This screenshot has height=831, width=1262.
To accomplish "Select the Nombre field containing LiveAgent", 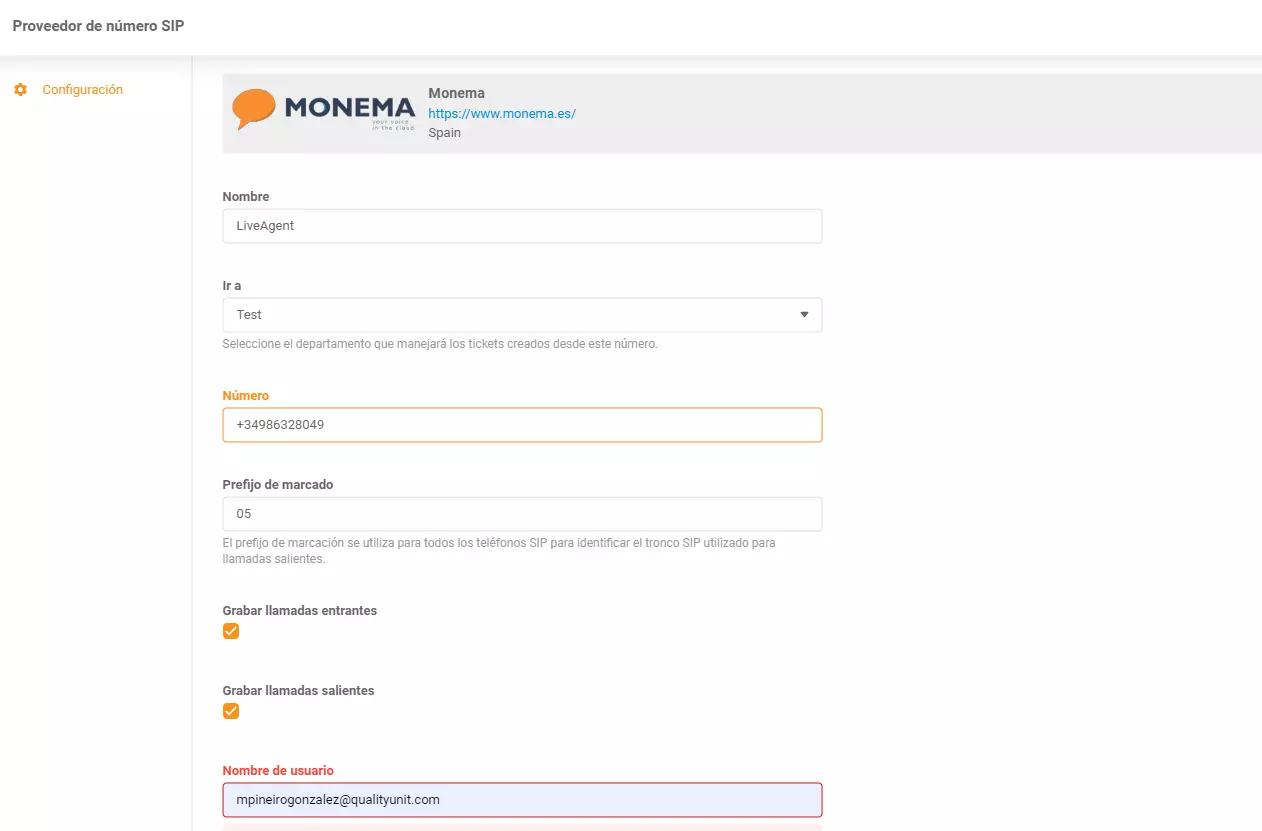I will [x=522, y=225].
